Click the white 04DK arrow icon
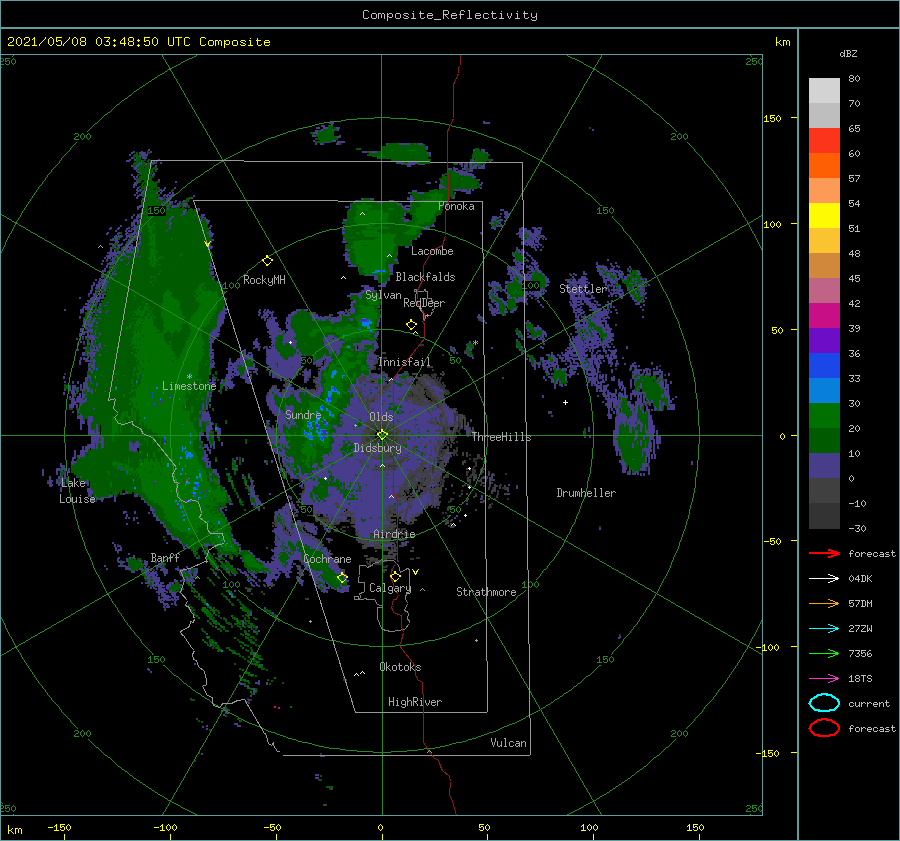Image resolution: width=900 pixels, height=841 pixels. pyautogui.click(x=824, y=578)
